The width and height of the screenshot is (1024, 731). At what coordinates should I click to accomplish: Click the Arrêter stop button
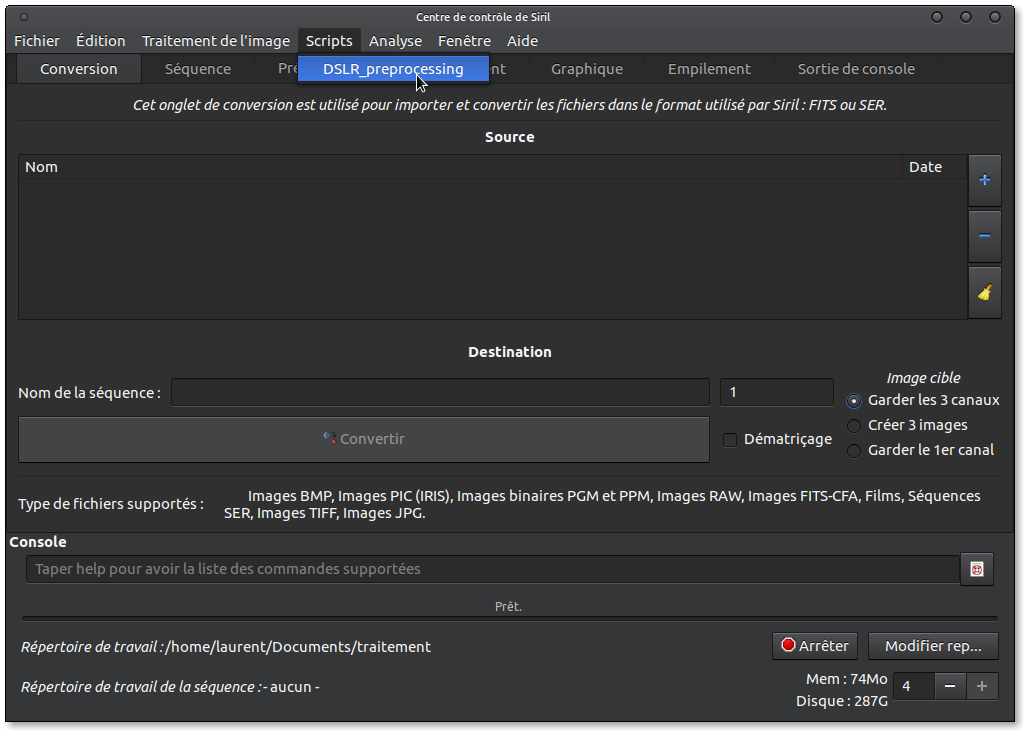(x=814, y=646)
